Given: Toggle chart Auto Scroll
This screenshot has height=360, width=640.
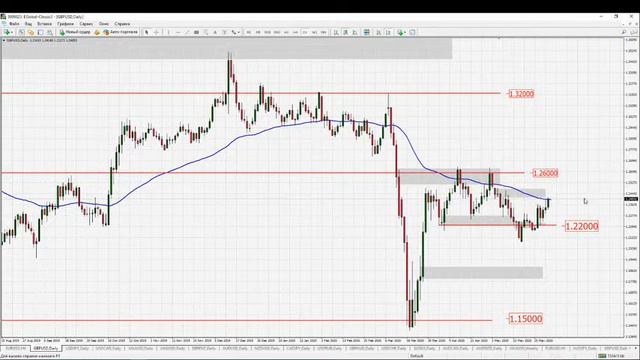Looking at the screenshot, I should tap(378, 32).
